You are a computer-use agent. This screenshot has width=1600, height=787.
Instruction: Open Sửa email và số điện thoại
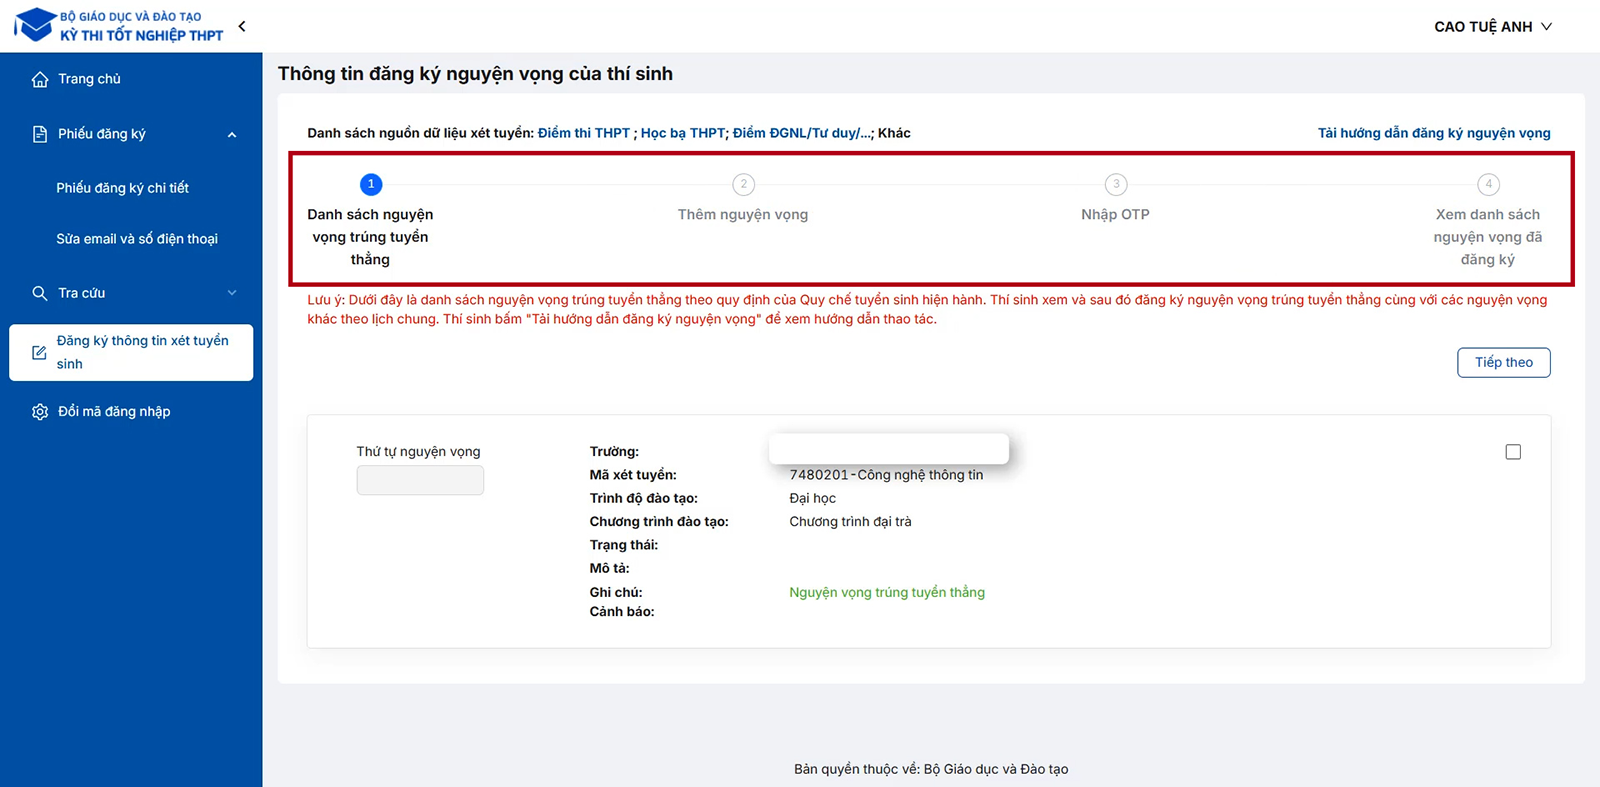pyautogui.click(x=137, y=239)
